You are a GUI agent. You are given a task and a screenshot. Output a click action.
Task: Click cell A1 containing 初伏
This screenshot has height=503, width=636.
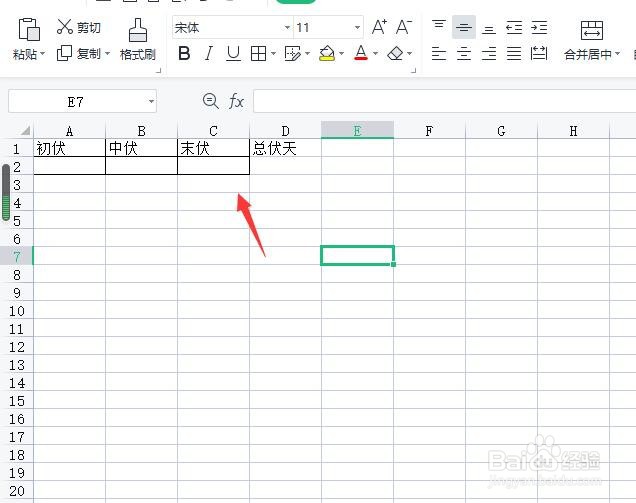69,148
